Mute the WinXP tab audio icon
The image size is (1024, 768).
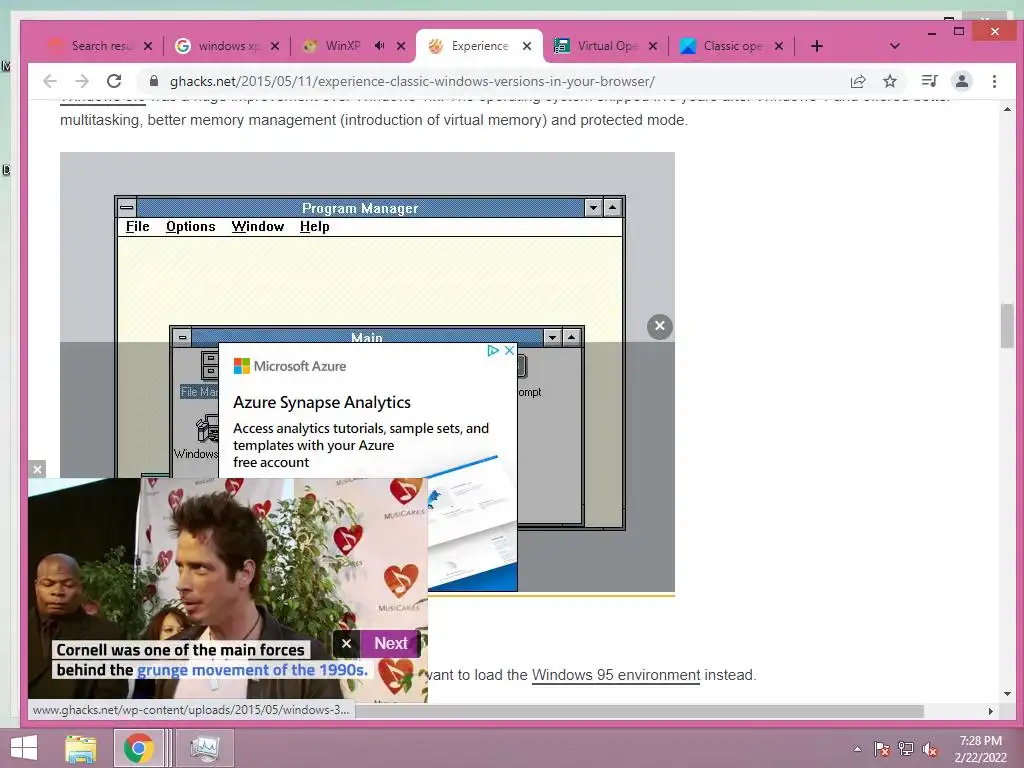tap(379, 46)
